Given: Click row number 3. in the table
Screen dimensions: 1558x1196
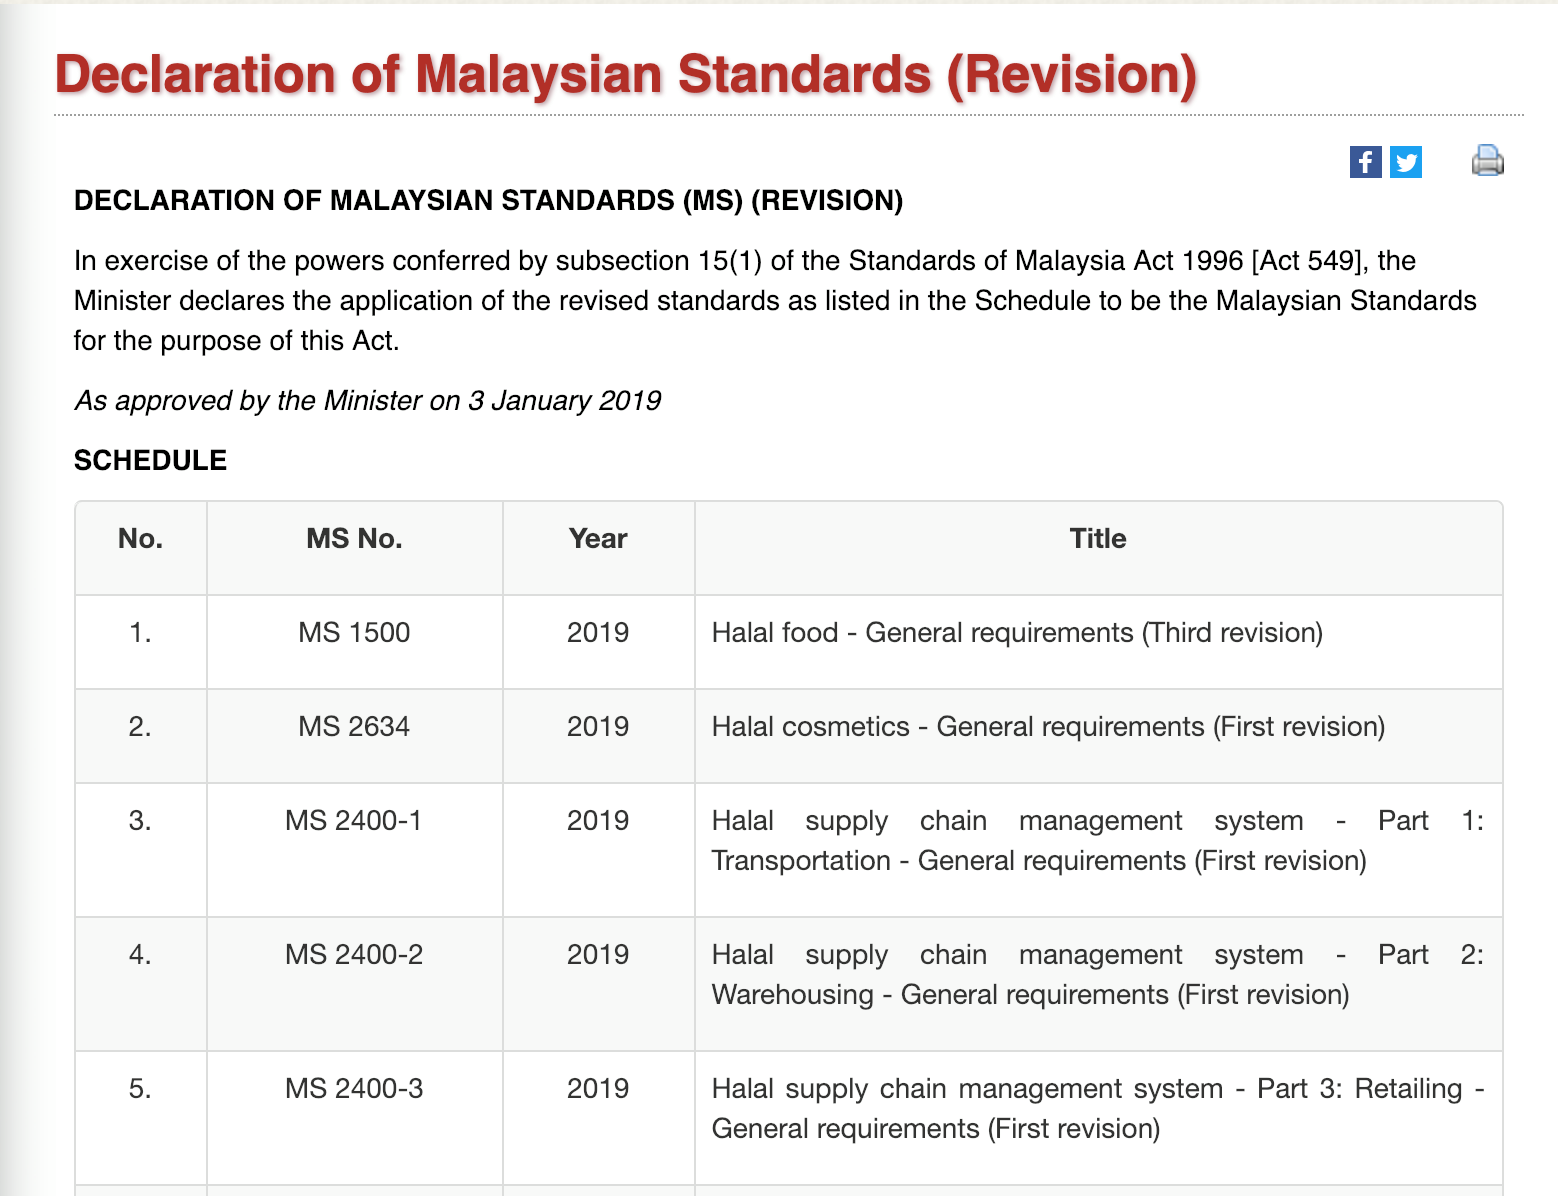Looking at the screenshot, I should [140, 821].
